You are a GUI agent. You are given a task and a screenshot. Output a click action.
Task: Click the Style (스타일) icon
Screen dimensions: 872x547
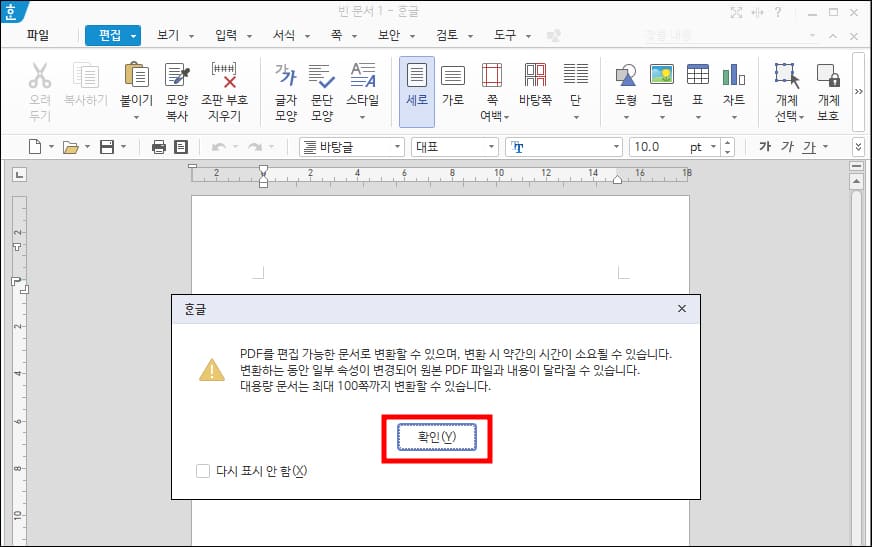[x=363, y=75]
